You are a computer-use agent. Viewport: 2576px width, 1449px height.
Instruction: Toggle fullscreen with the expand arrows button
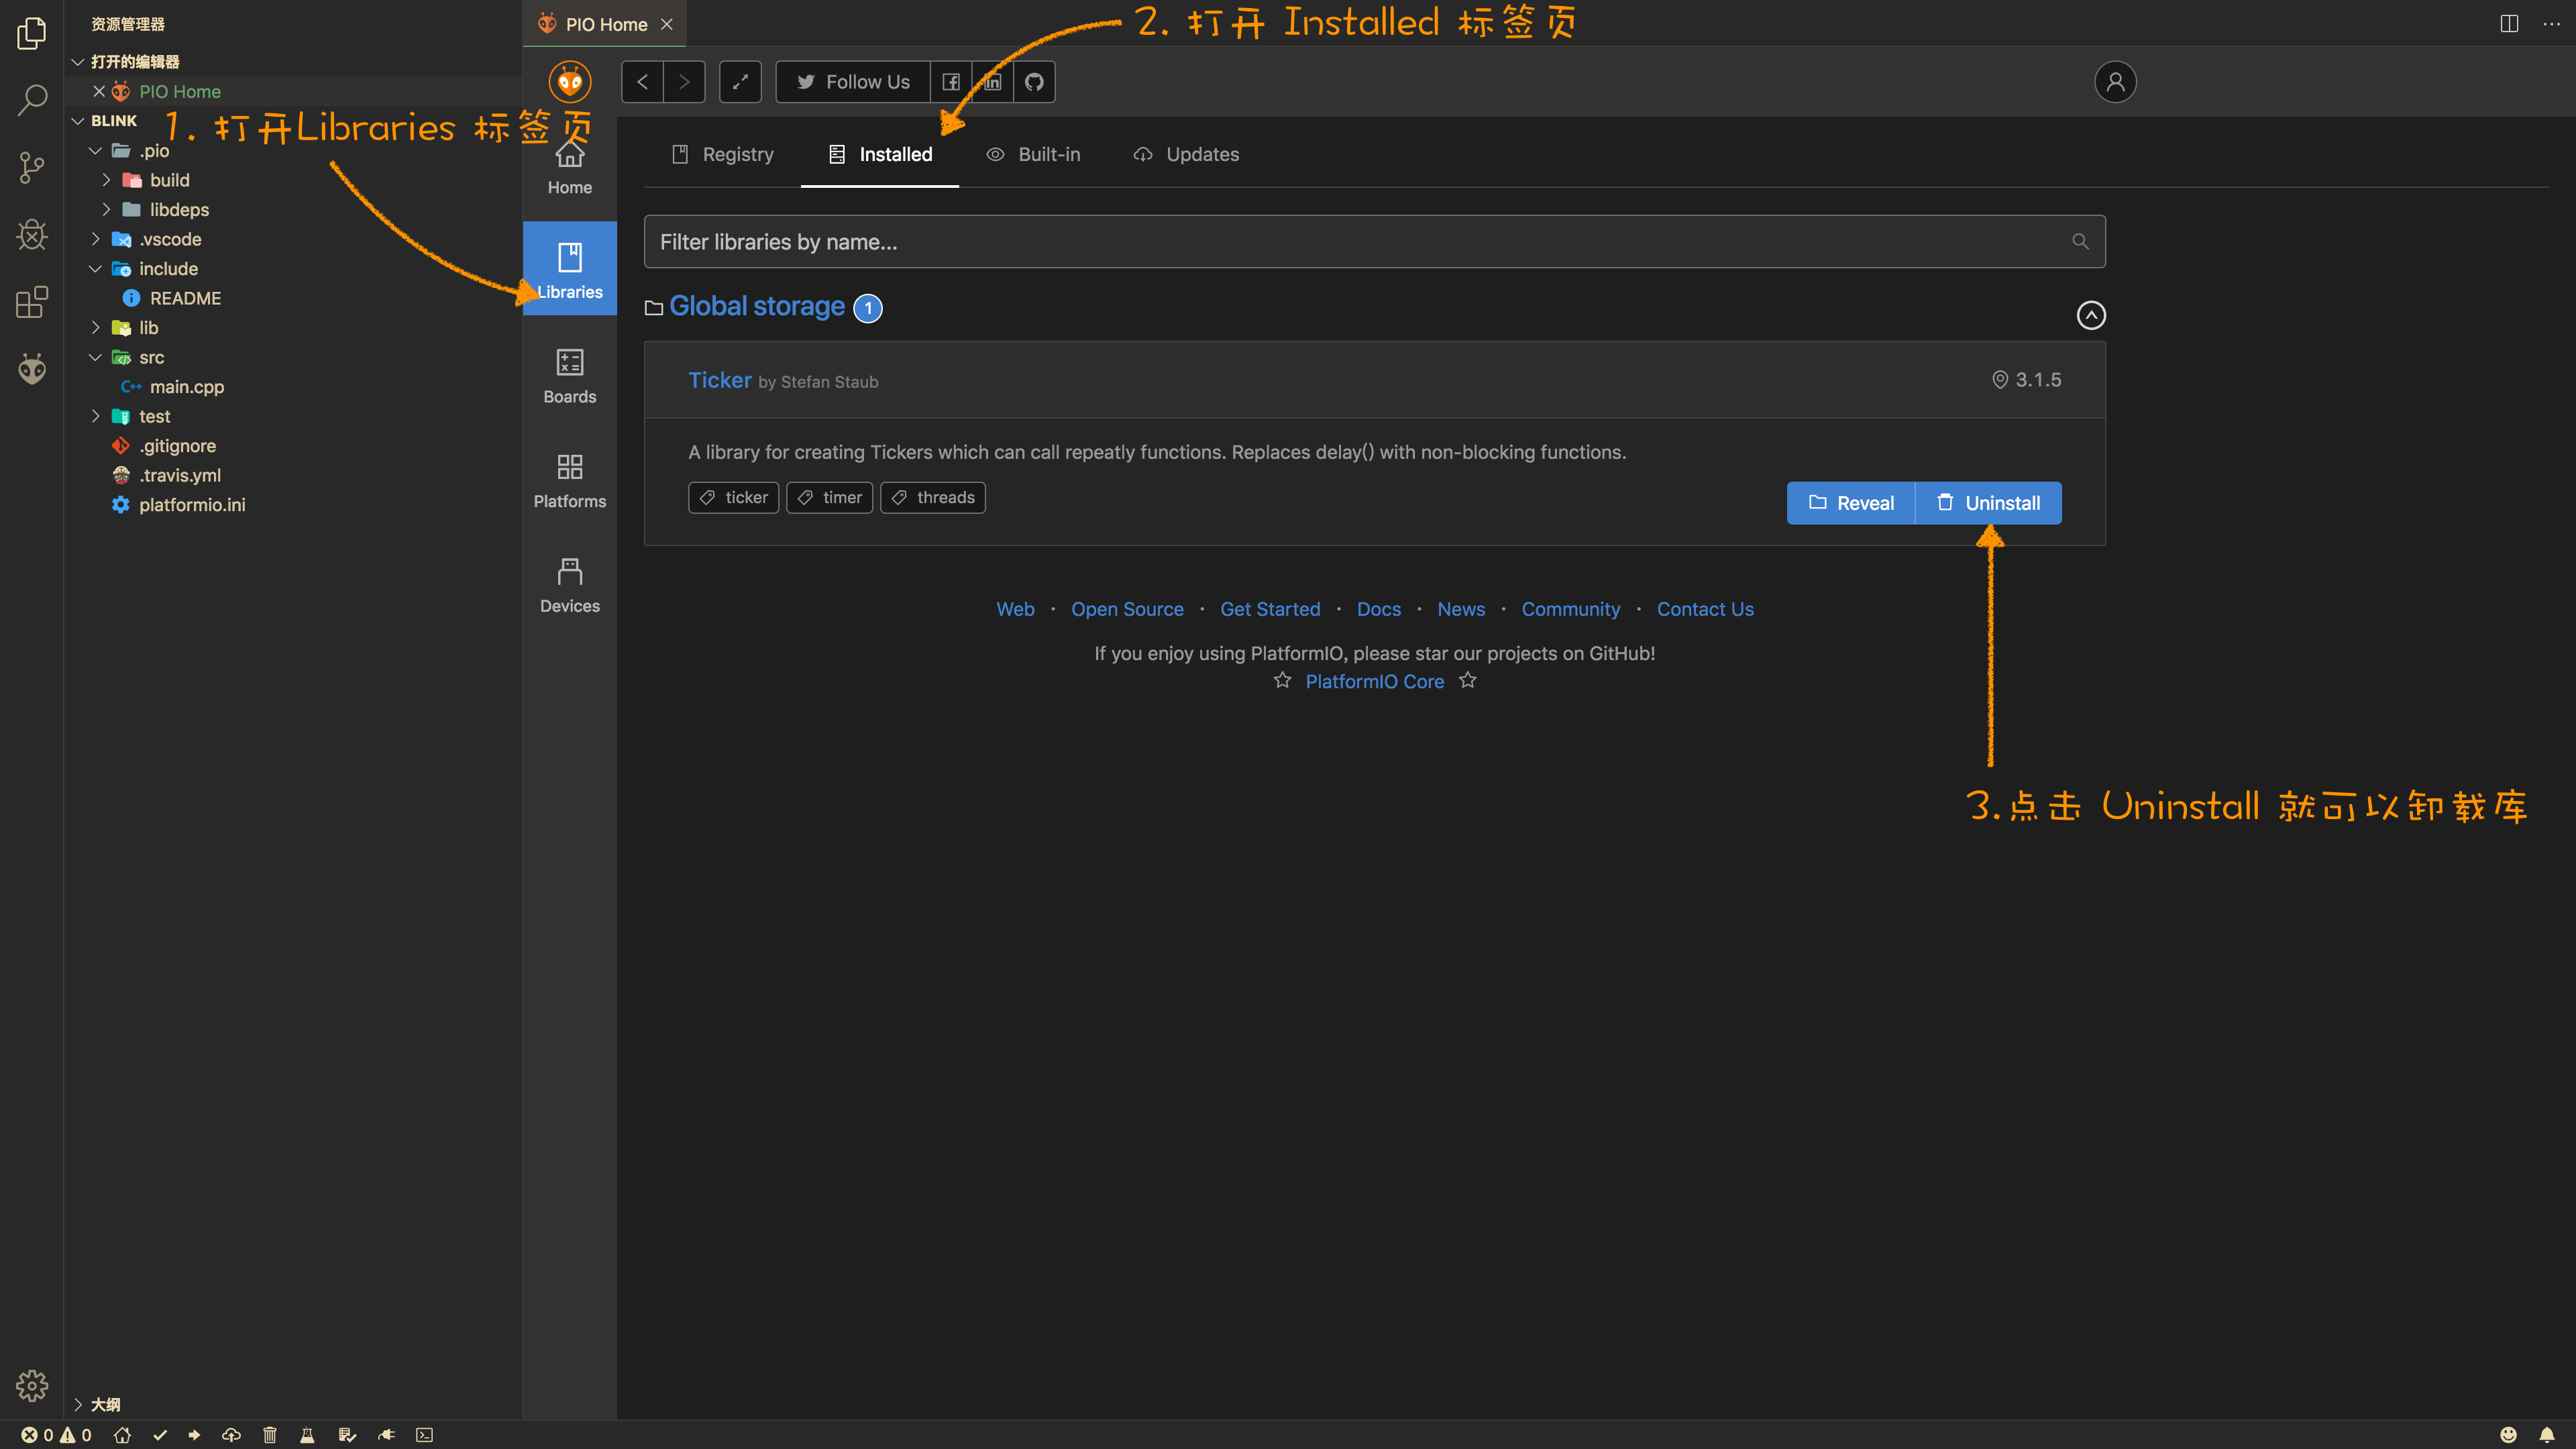(740, 81)
